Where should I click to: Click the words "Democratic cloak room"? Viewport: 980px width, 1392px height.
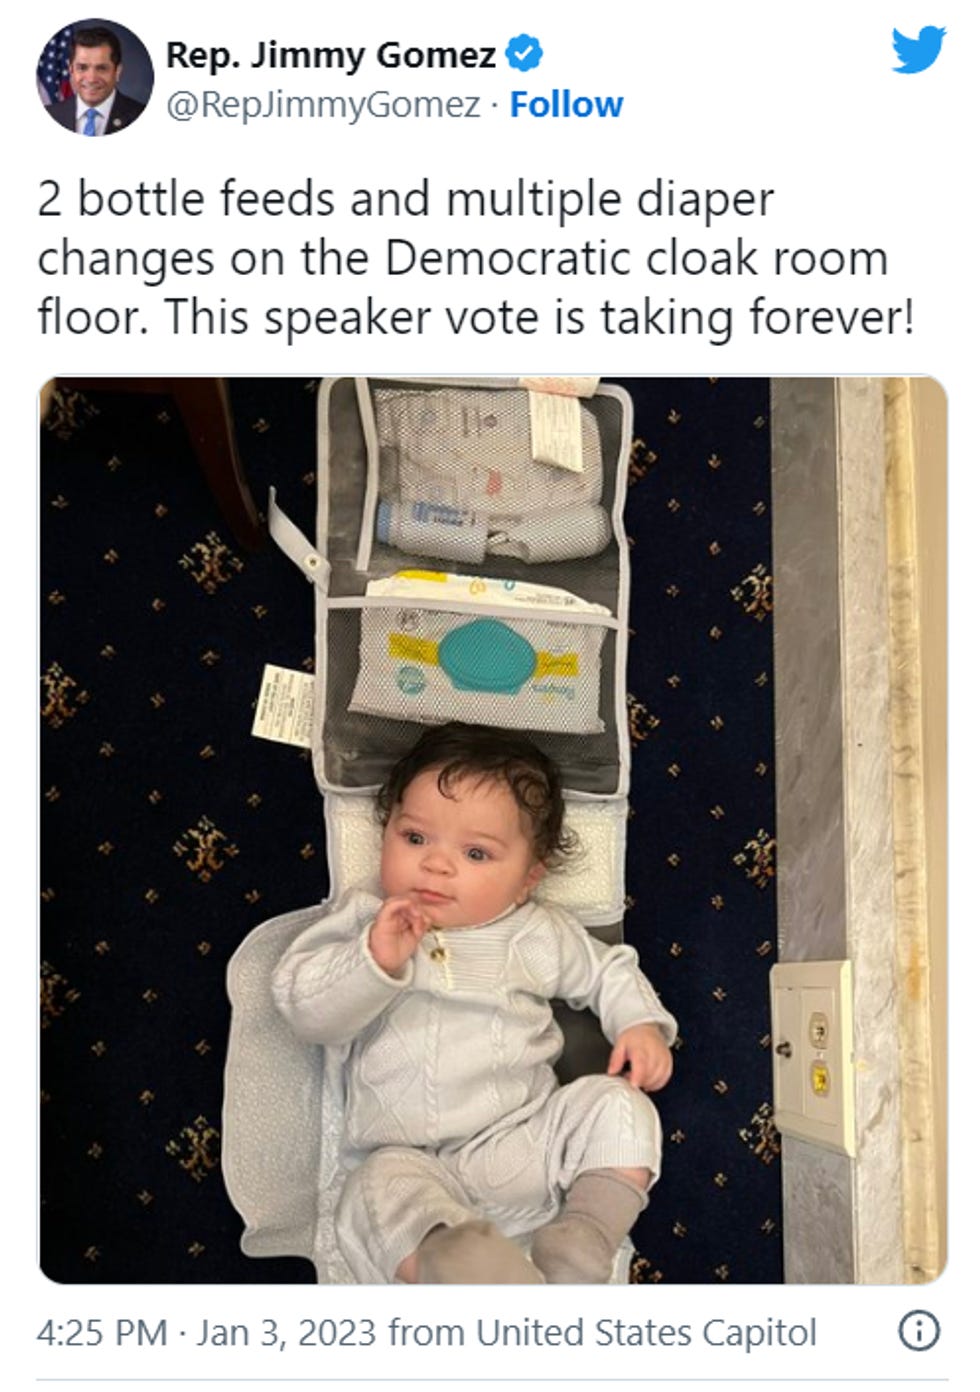(636, 258)
